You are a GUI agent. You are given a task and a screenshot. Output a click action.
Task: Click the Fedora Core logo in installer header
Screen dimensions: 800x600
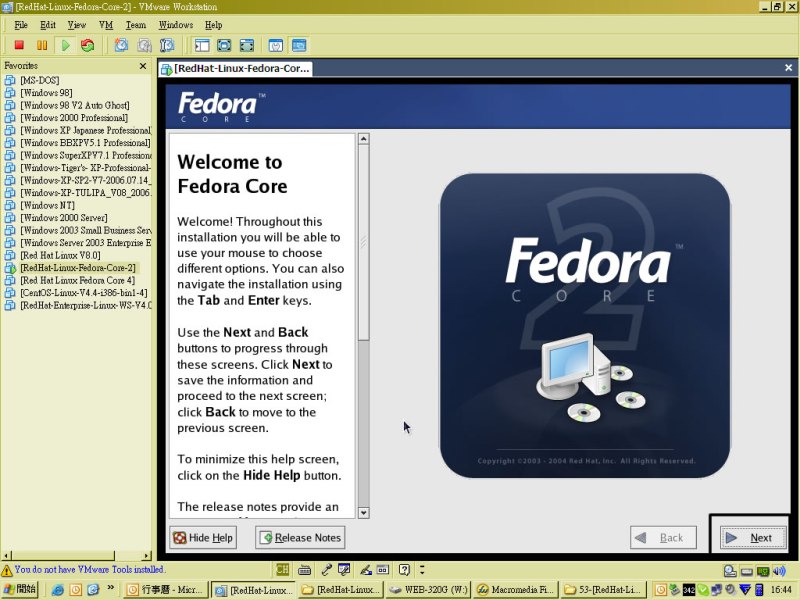[x=221, y=107]
